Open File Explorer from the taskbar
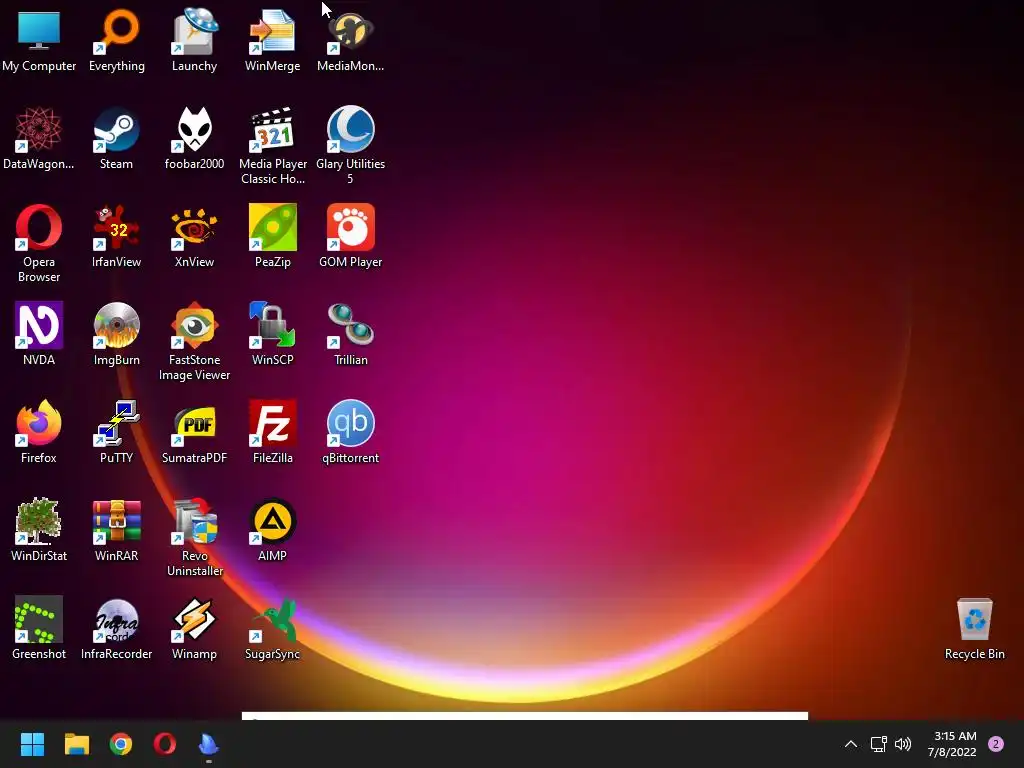This screenshot has width=1024, height=768. tap(76, 744)
